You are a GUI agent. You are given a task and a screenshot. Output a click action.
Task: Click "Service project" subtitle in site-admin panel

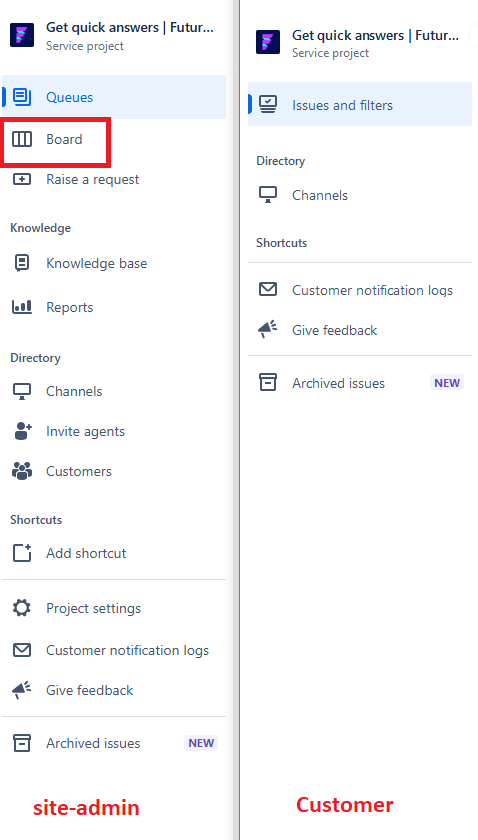click(85, 46)
